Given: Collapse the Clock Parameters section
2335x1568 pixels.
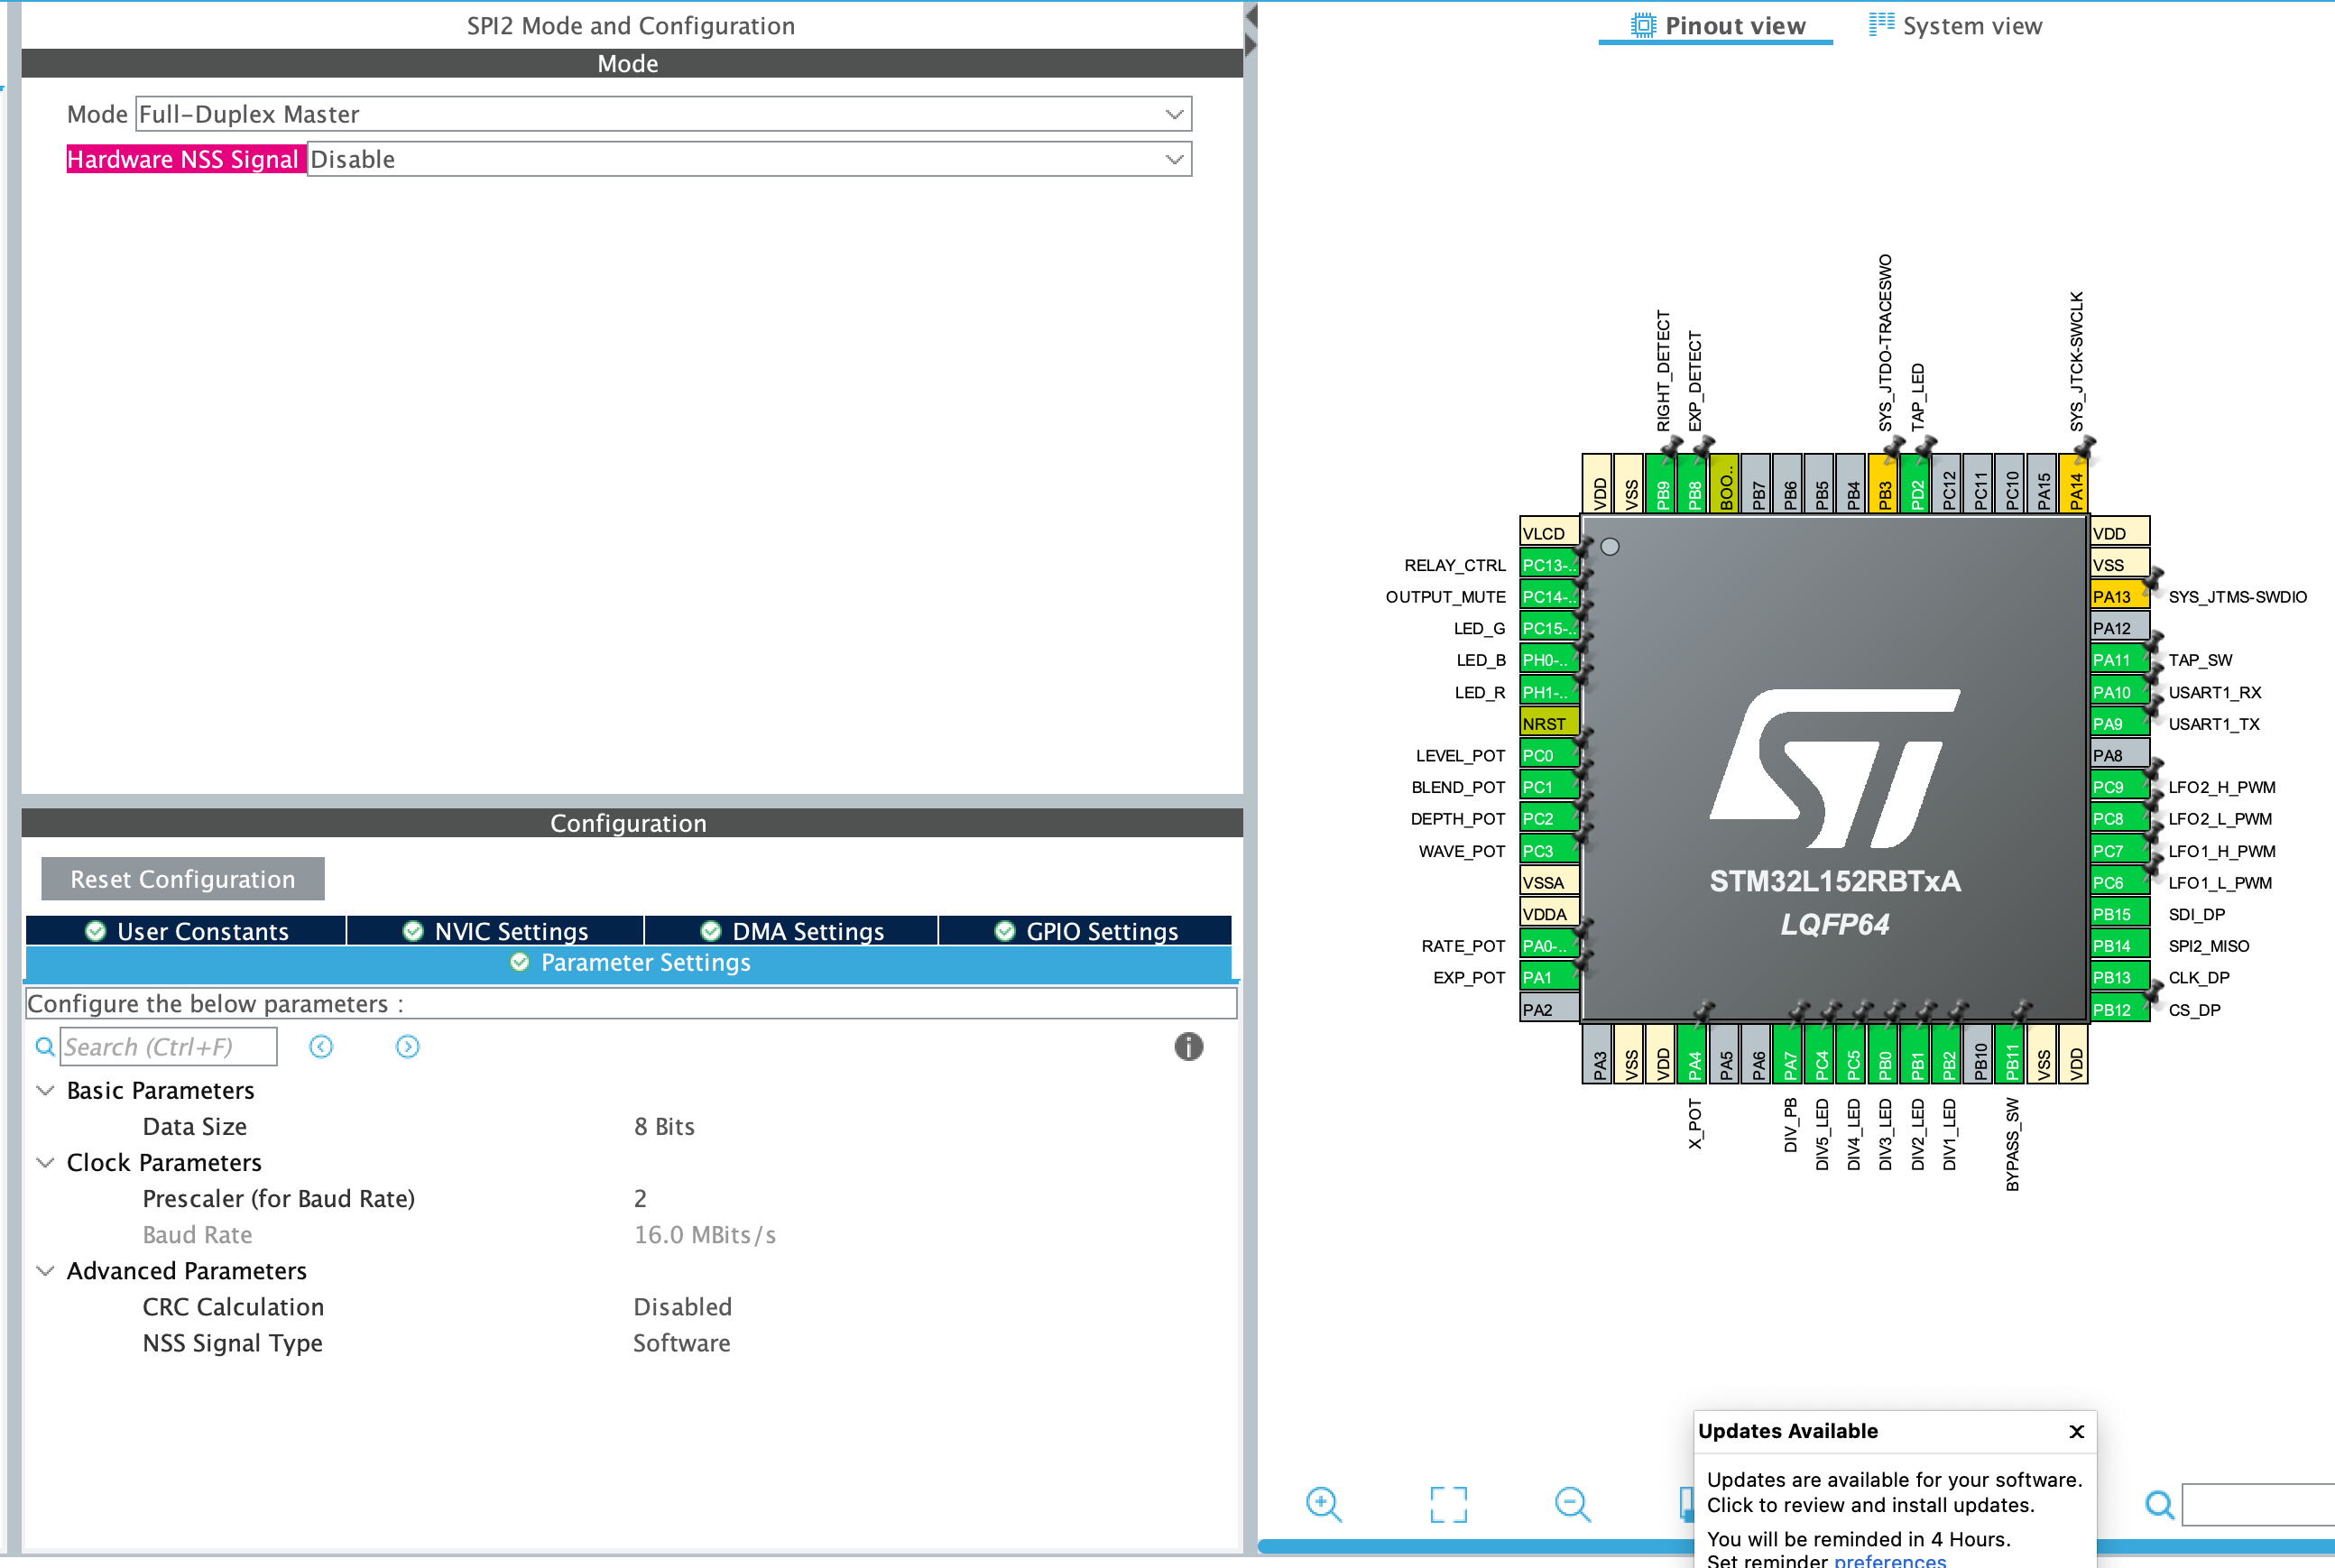Looking at the screenshot, I should pos(45,1162).
